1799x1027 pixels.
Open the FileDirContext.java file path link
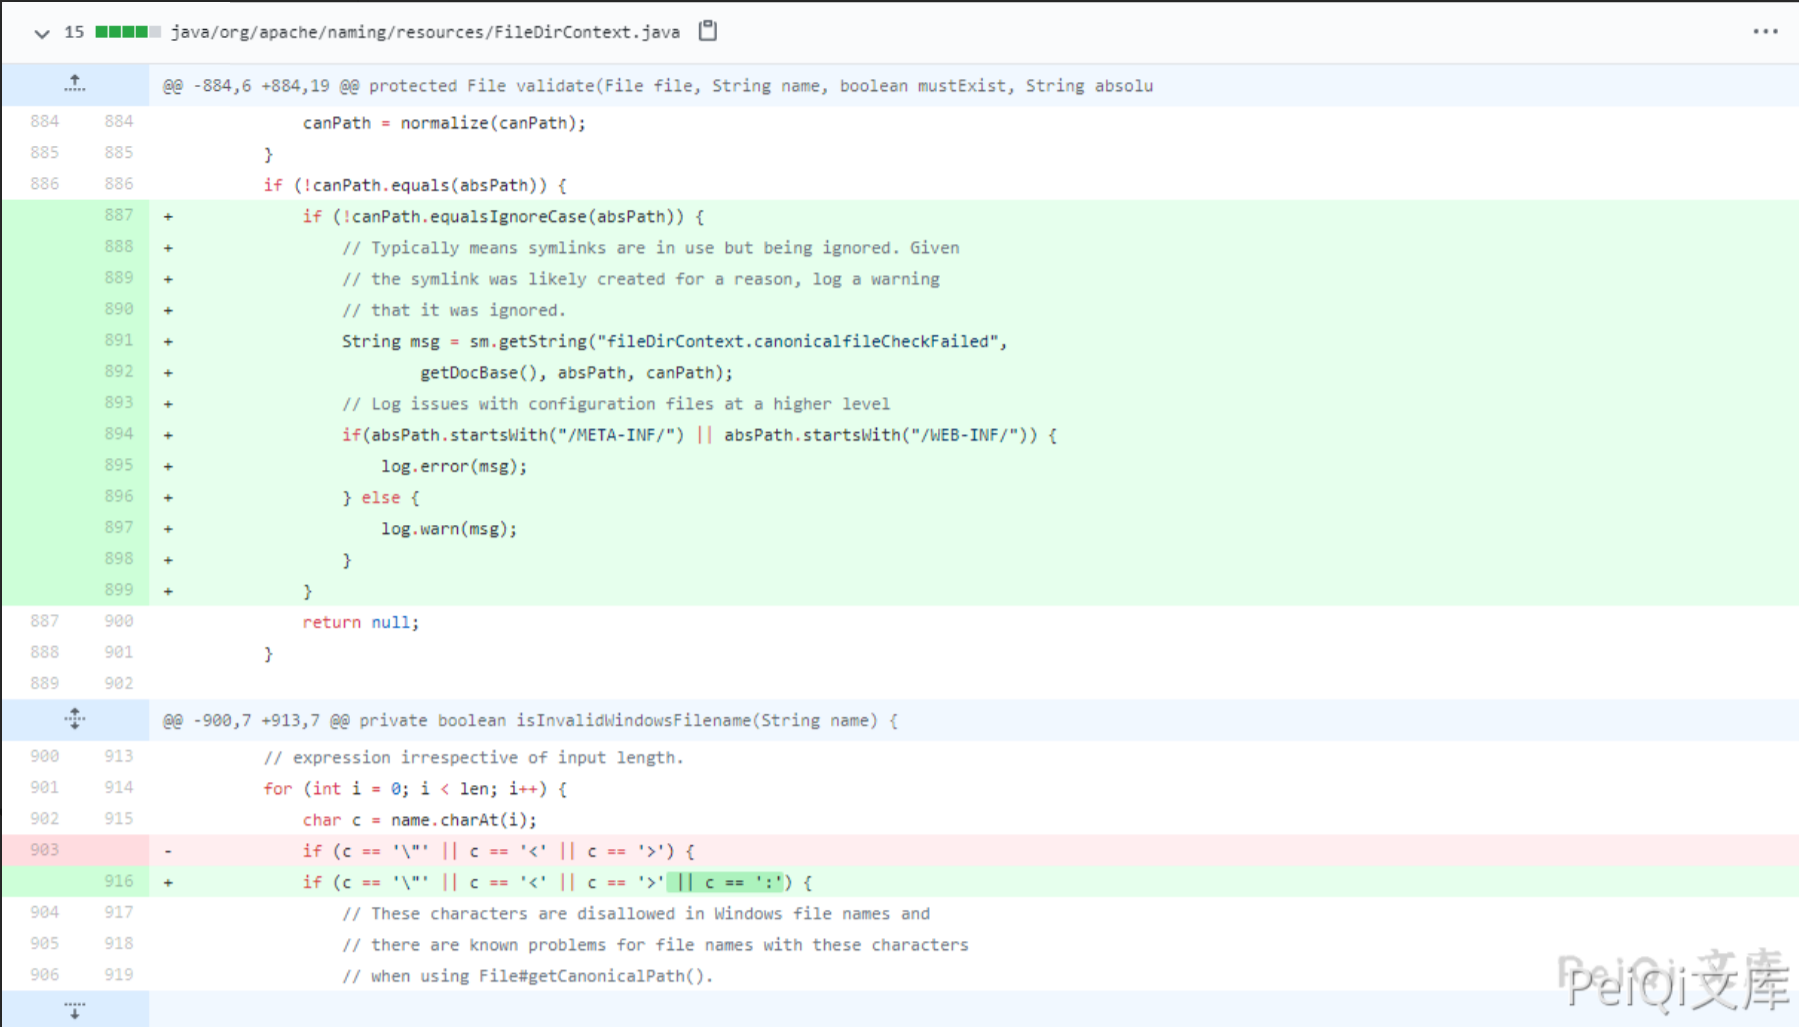click(x=425, y=32)
